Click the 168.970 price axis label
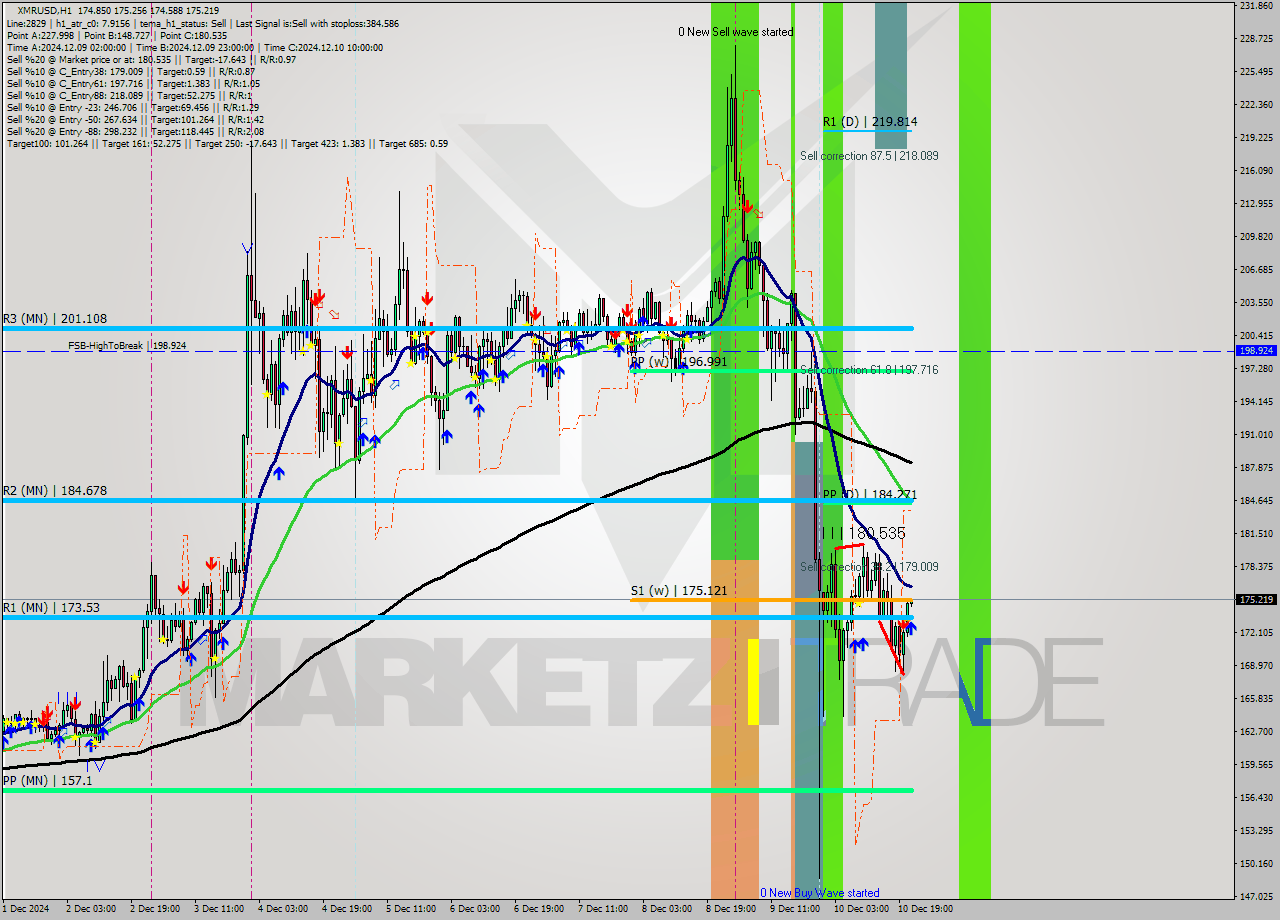Viewport: 1280px width, 920px height. coord(1256,666)
